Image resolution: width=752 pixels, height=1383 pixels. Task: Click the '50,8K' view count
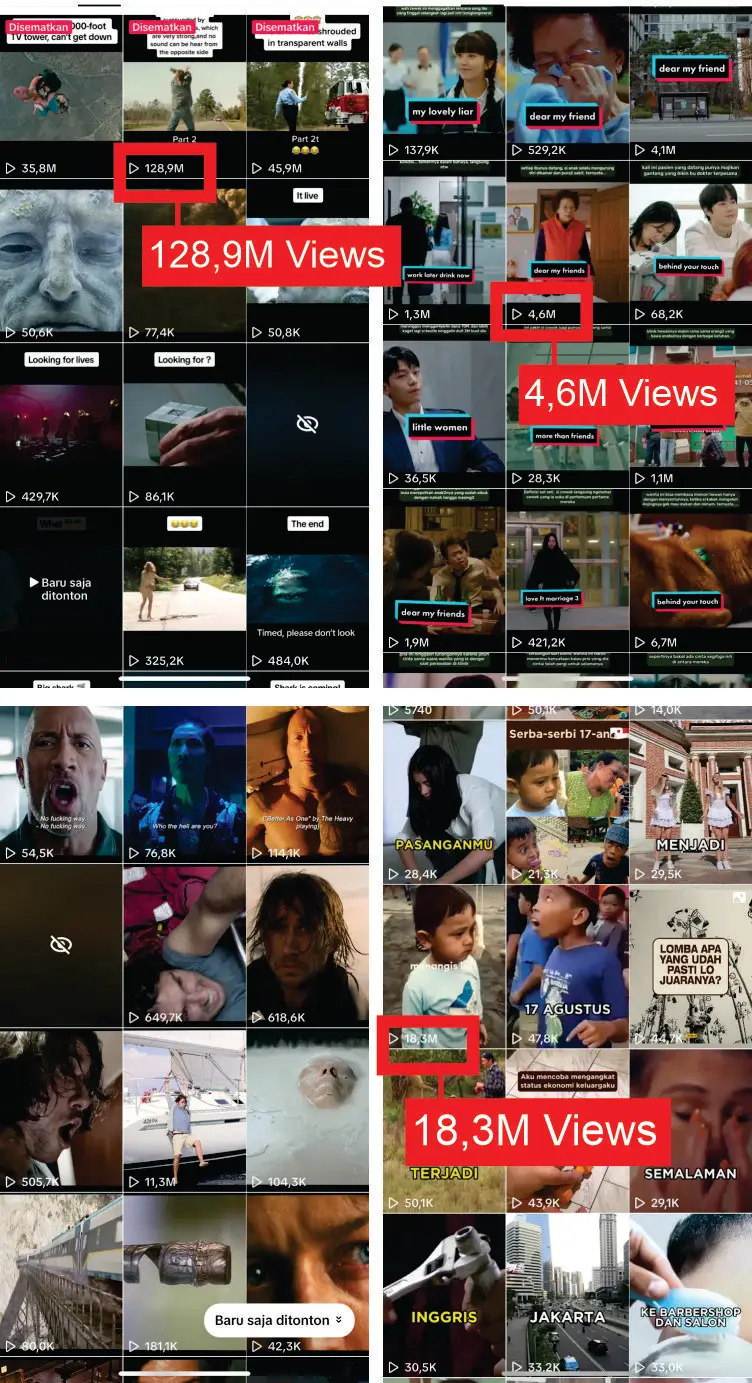pos(284,332)
